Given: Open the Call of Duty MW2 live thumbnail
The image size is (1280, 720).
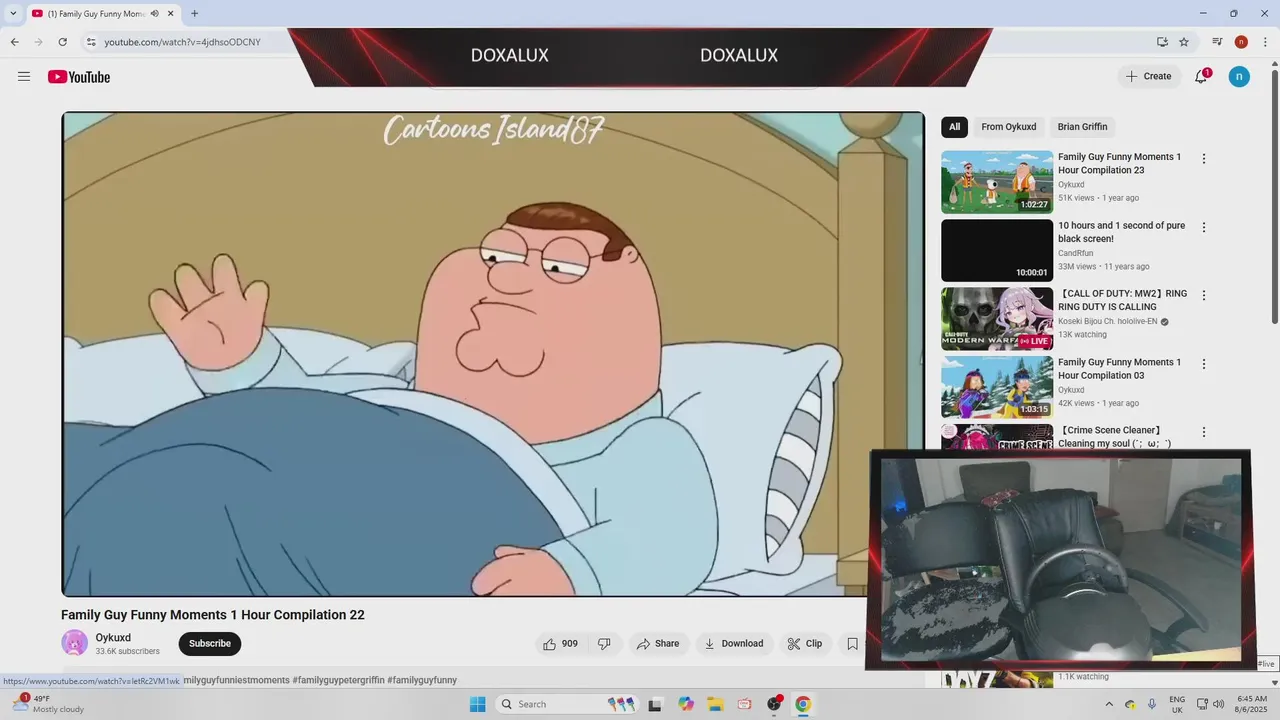Looking at the screenshot, I should (997, 319).
